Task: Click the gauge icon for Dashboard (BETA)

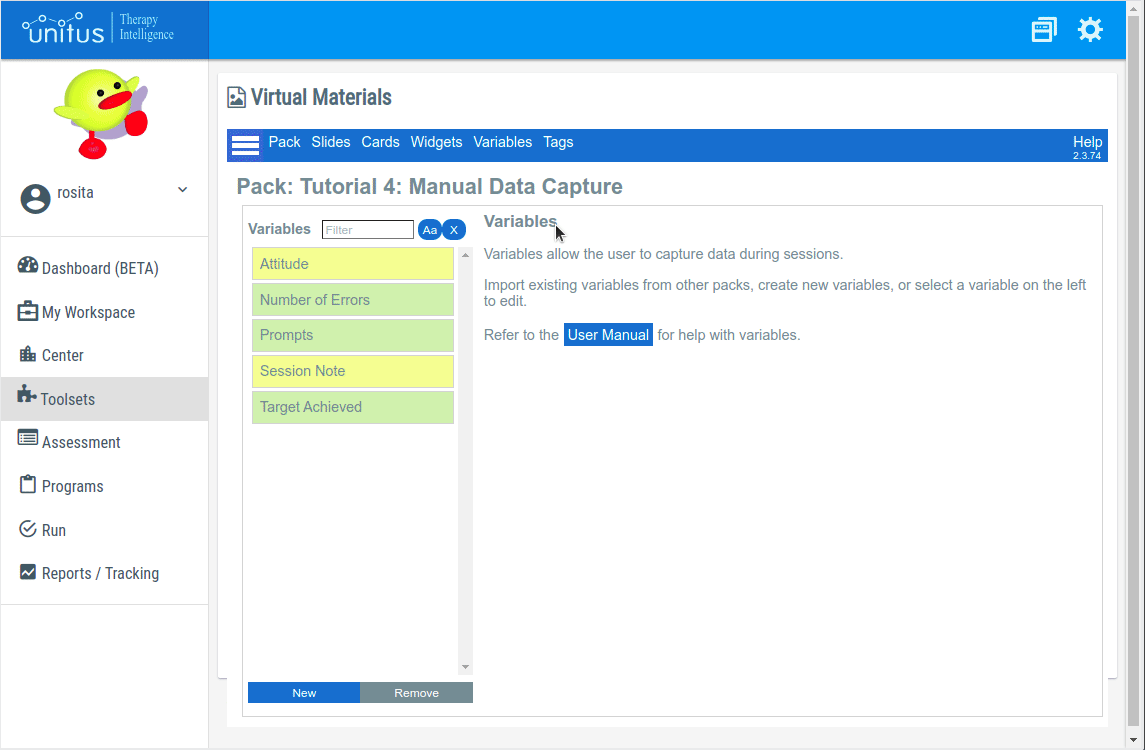Action: 27,267
